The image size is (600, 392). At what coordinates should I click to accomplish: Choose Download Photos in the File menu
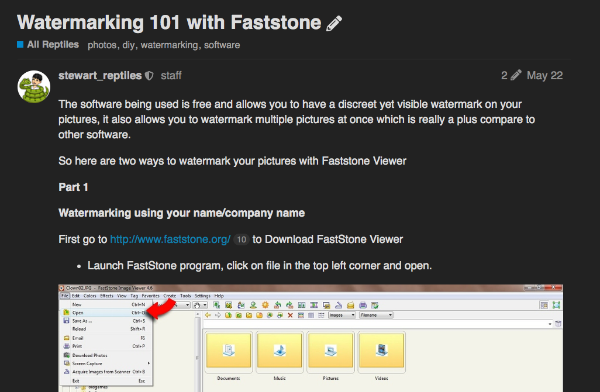107,355
